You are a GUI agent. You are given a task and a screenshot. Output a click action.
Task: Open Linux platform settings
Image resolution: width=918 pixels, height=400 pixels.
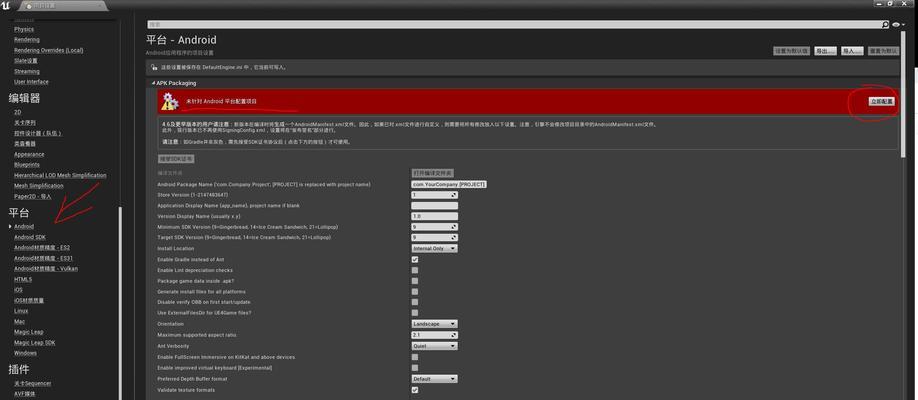[x=21, y=311]
